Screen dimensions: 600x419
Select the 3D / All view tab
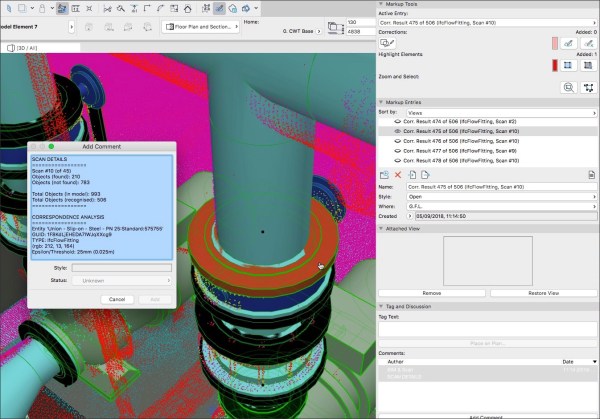27,47
